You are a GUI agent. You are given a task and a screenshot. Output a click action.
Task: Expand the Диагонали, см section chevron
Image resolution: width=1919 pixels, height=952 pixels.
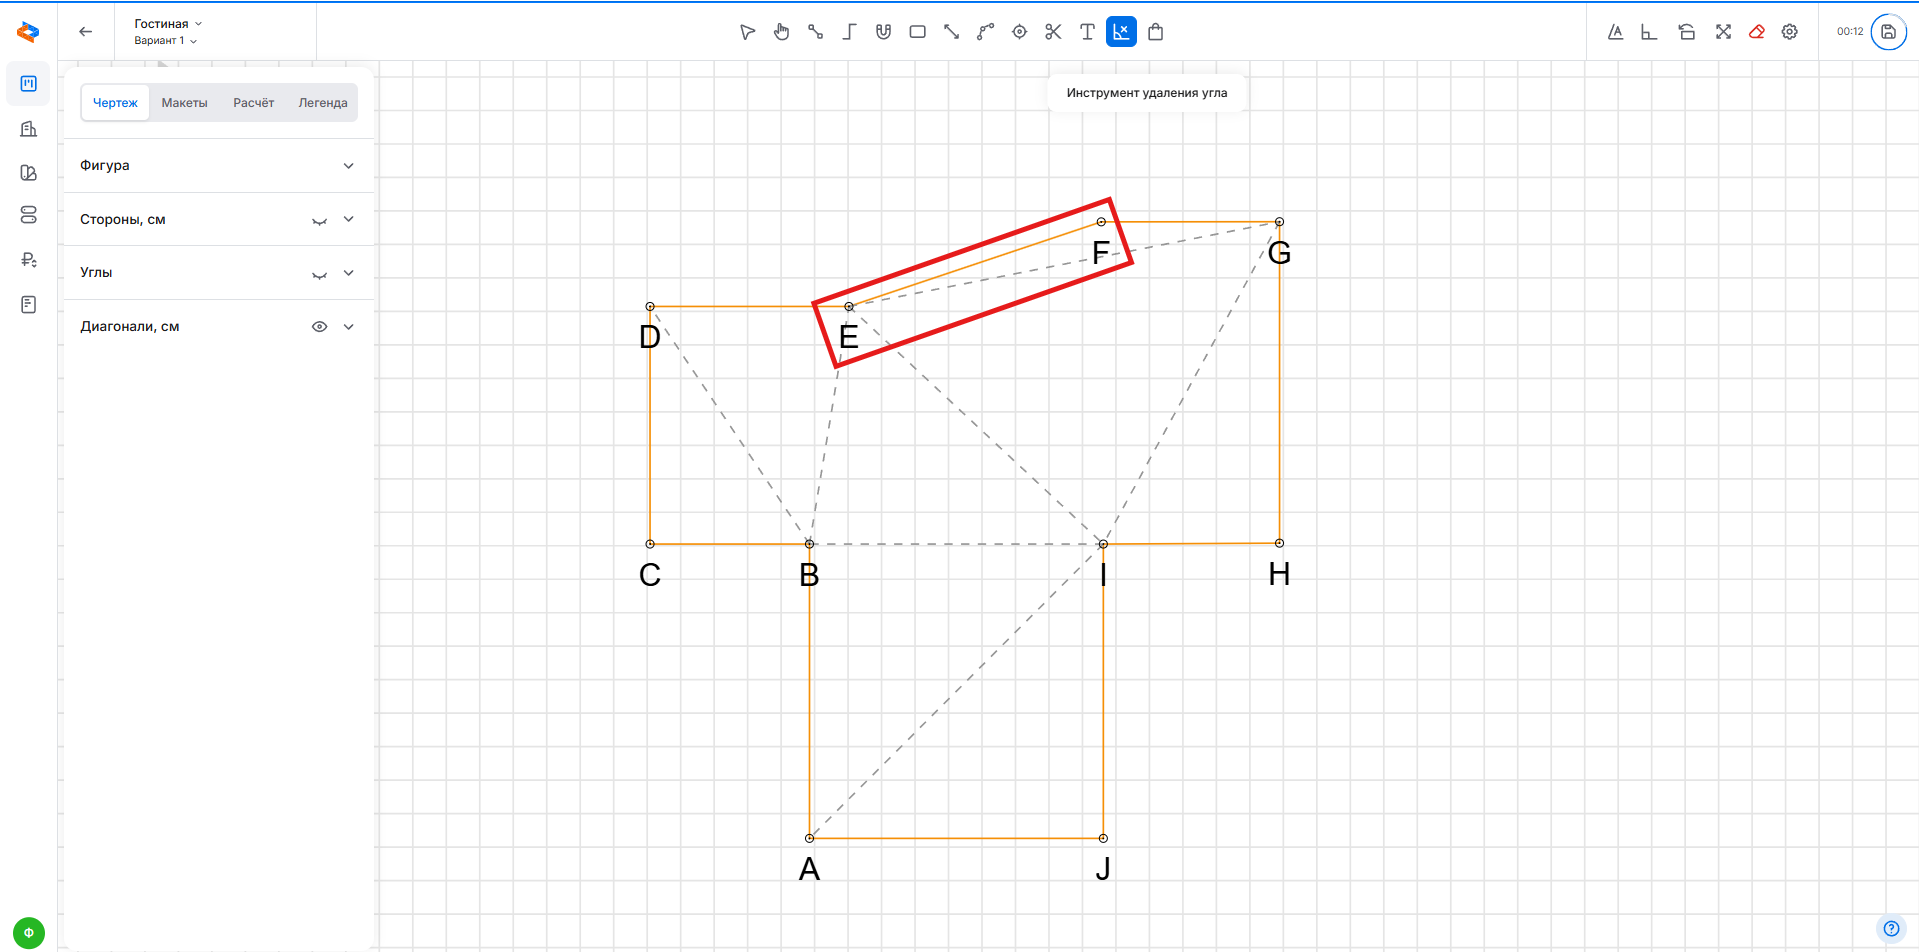coord(348,327)
